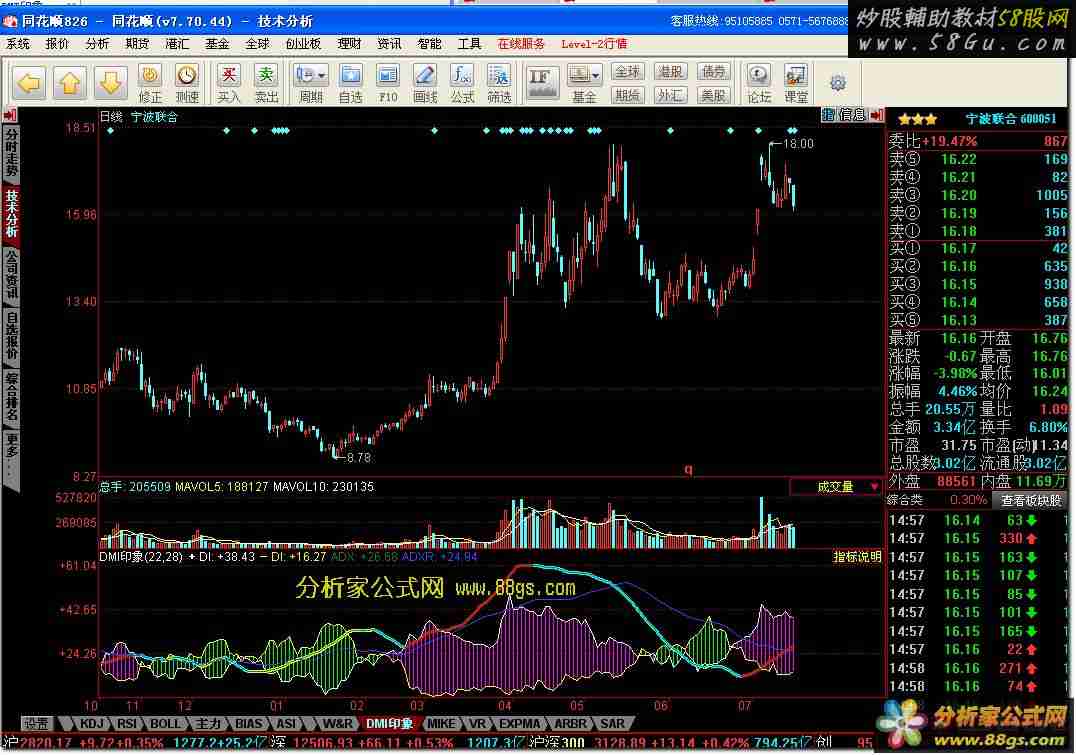Screen dimensions: 1076x755
Task: Click the 卖⑤ 16.22 order book row
Action: click(x=978, y=159)
